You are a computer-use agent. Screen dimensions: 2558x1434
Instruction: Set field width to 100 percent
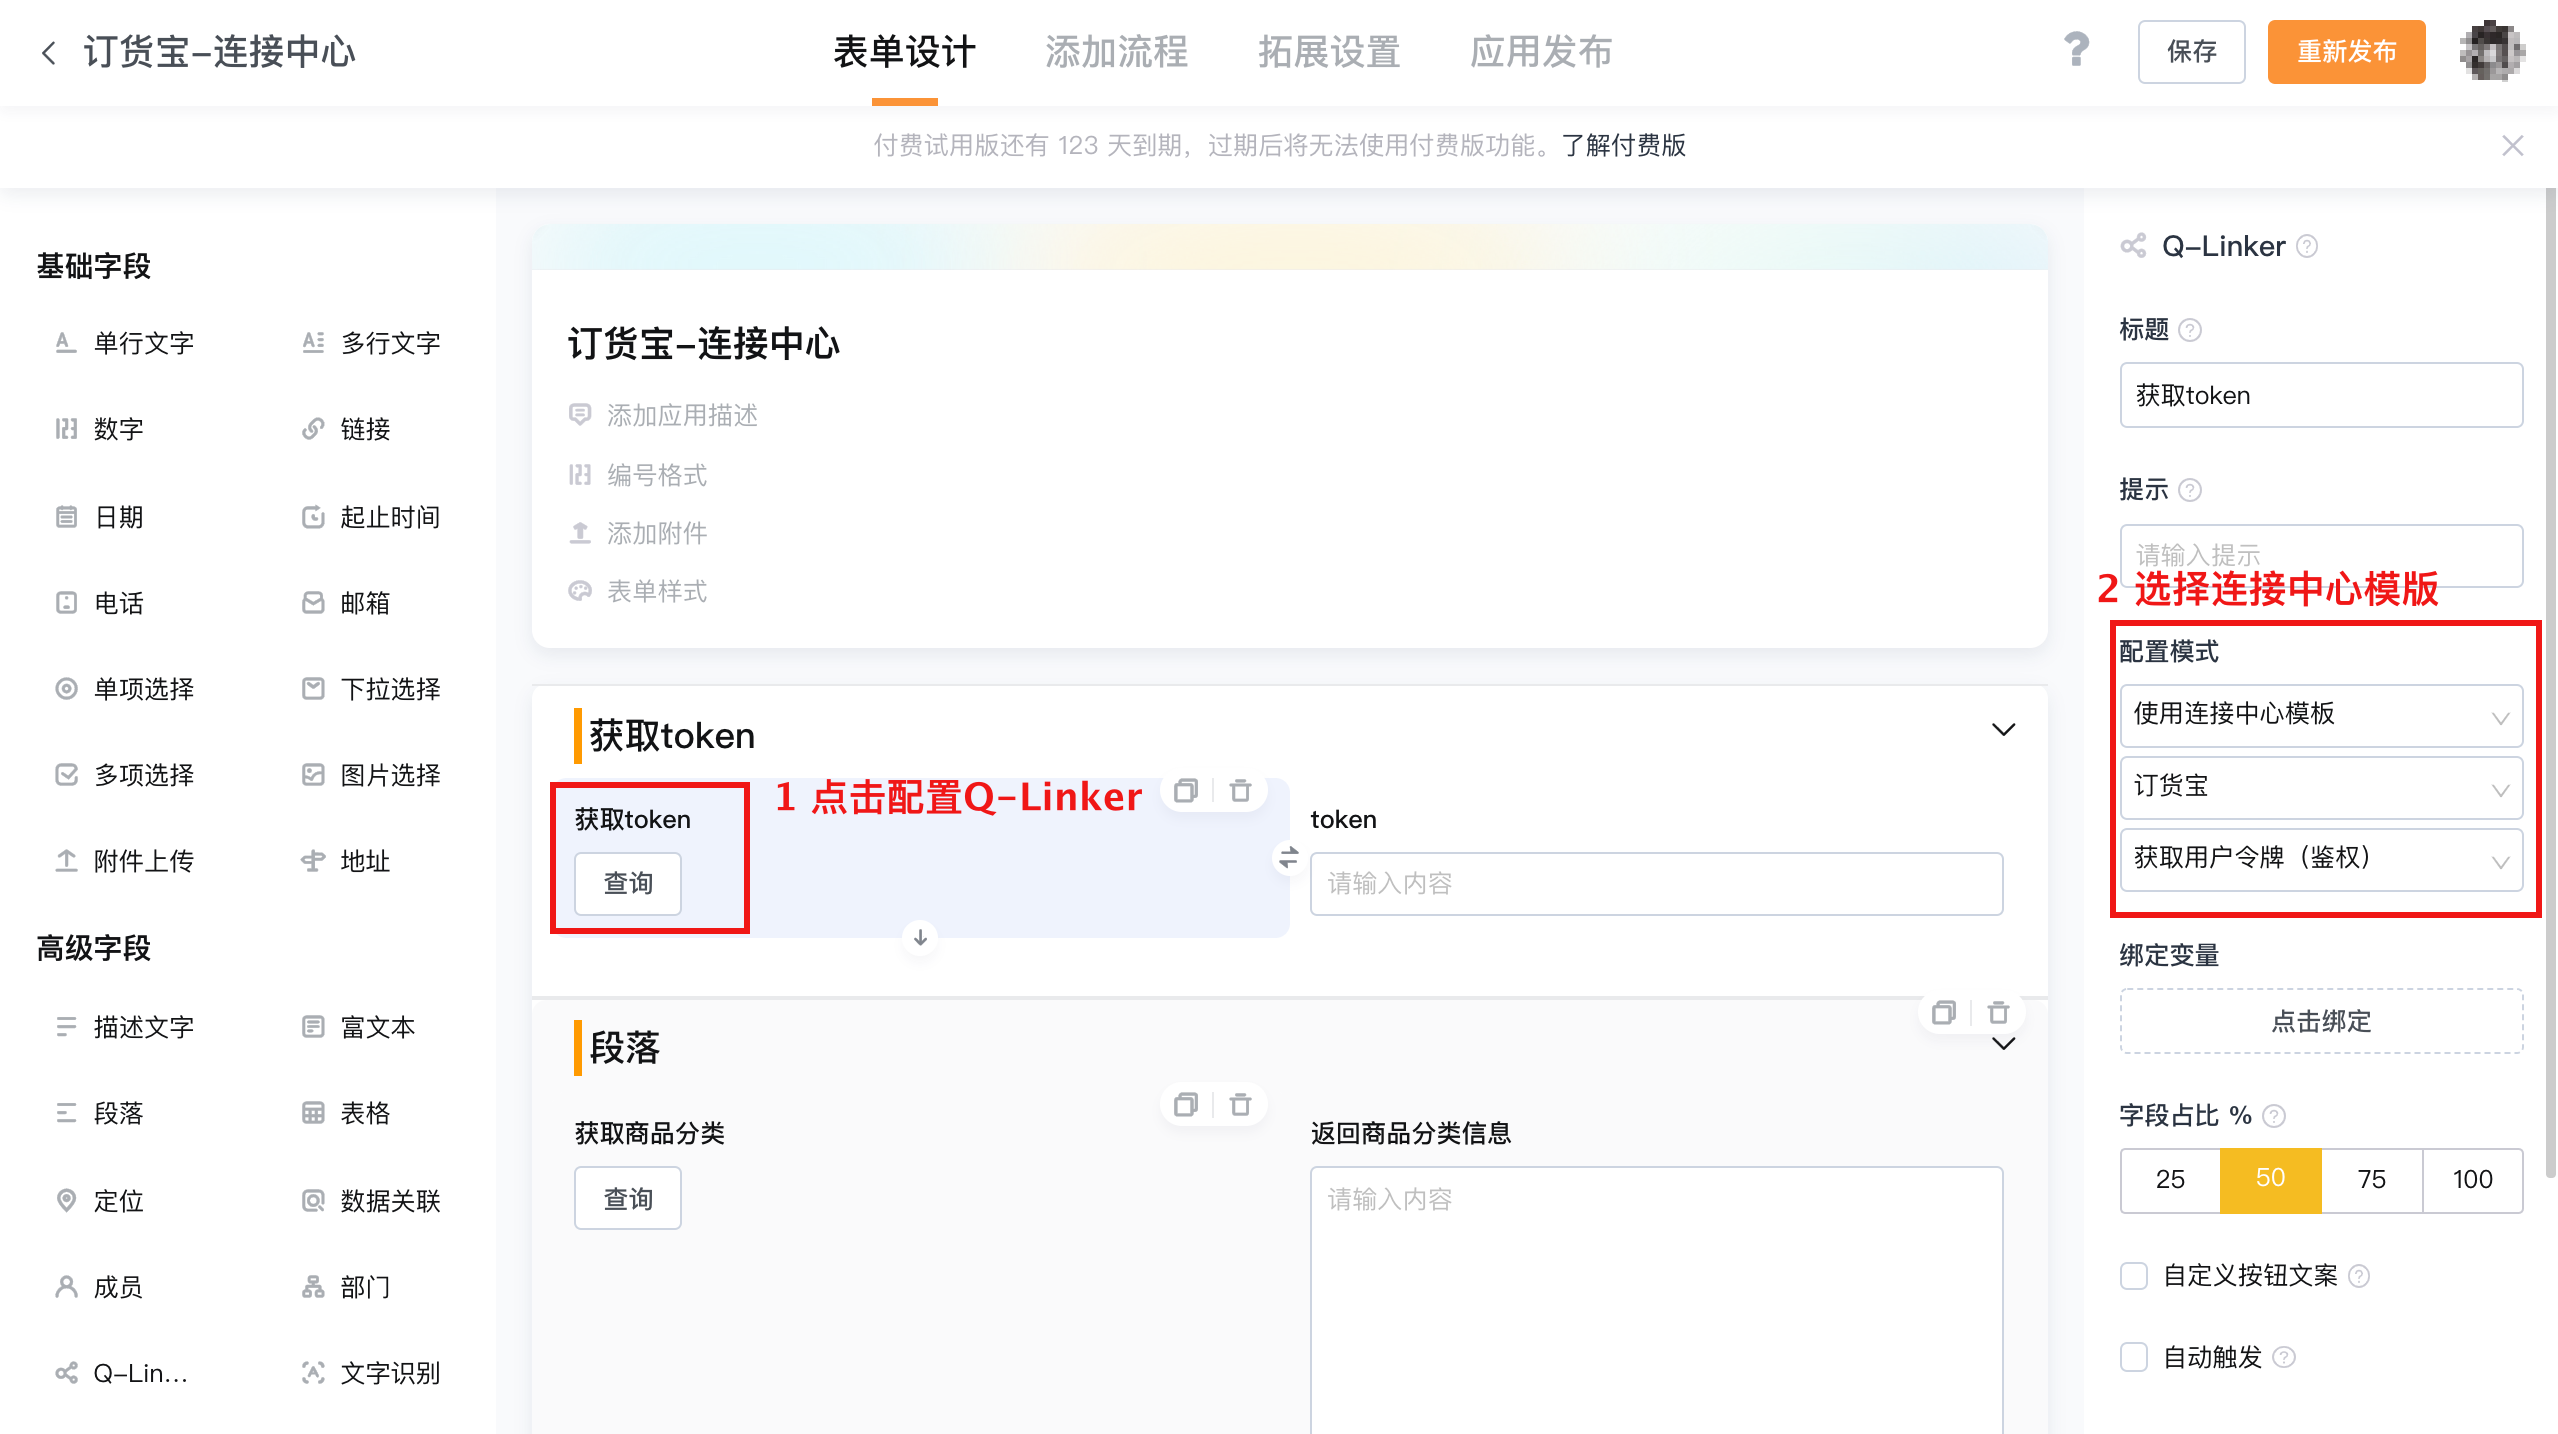click(2472, 1180)
